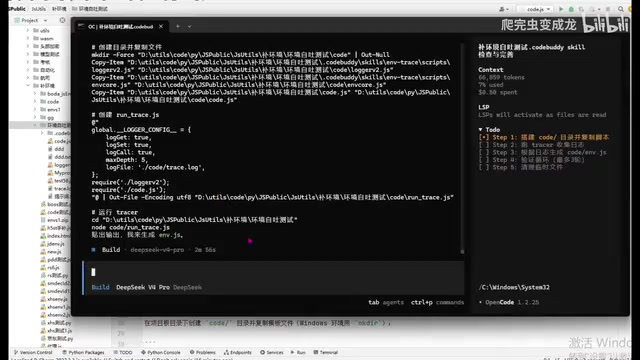Image resolution: width=640 pixels, height=360 pixels.
Task: Select jdenv.js in project tree
Action: click(54, 244)
